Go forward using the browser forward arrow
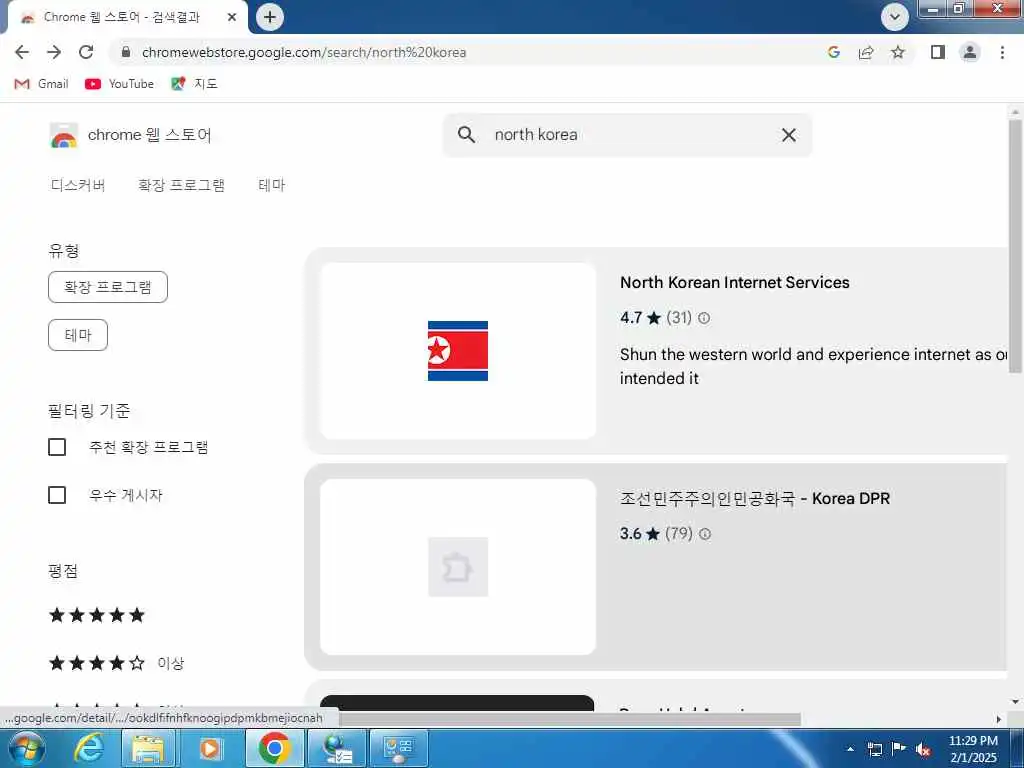The width and height of the screenshot is (1024, 768). point(54,52)
